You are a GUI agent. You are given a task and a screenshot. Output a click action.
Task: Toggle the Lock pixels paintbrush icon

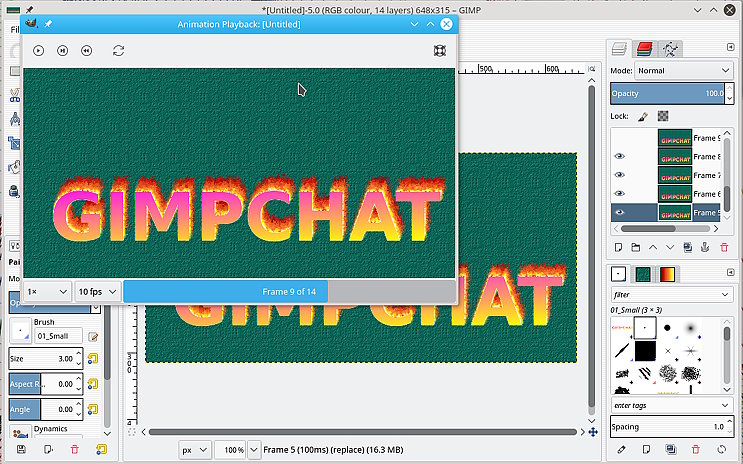pos(643,116)
